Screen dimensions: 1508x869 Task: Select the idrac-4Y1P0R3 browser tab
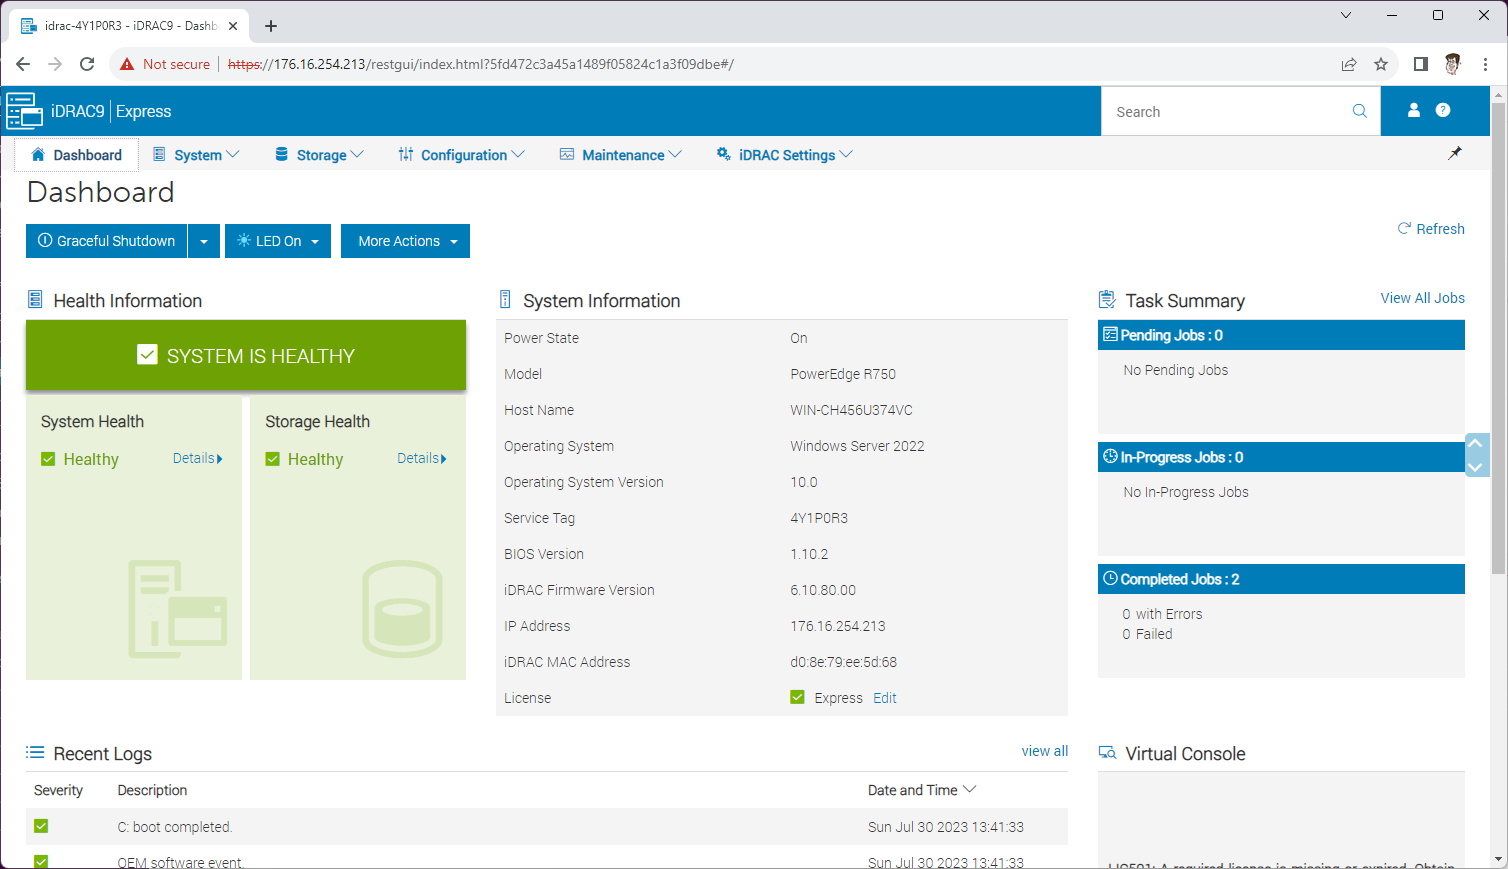[130, 26]
